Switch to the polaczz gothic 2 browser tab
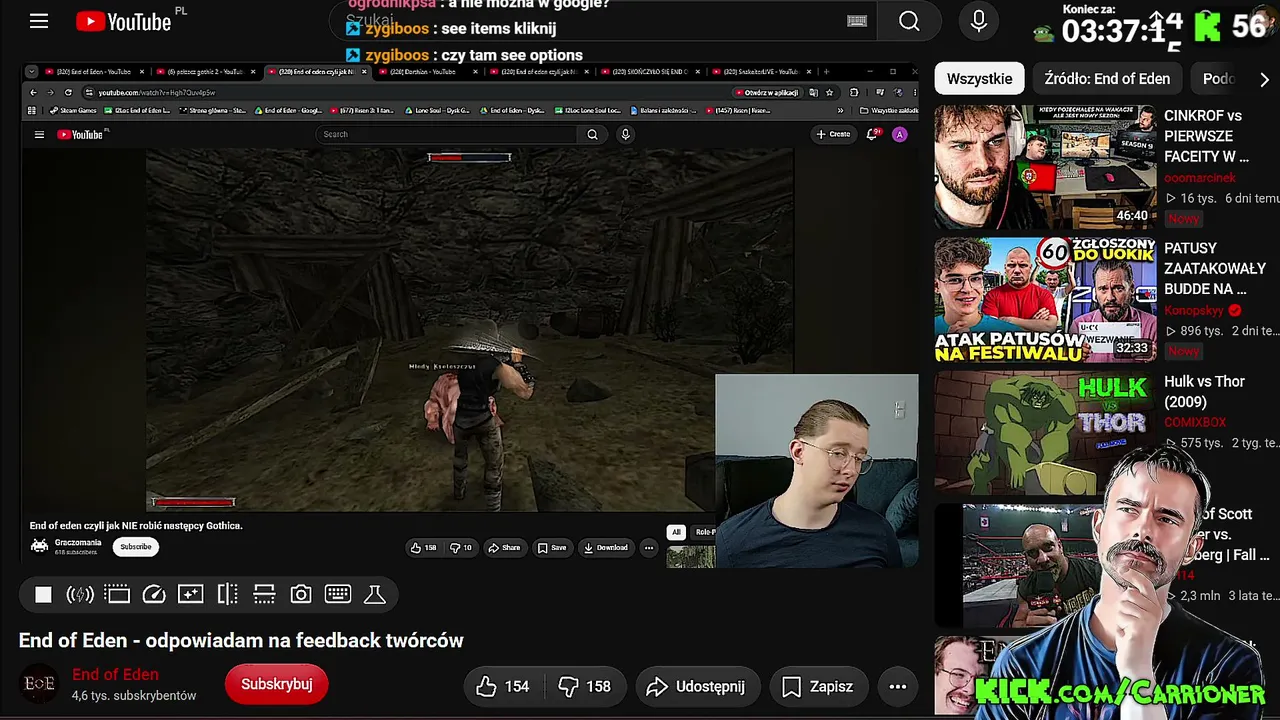This screenshot has width=1280, height=720. click(205, 72)
